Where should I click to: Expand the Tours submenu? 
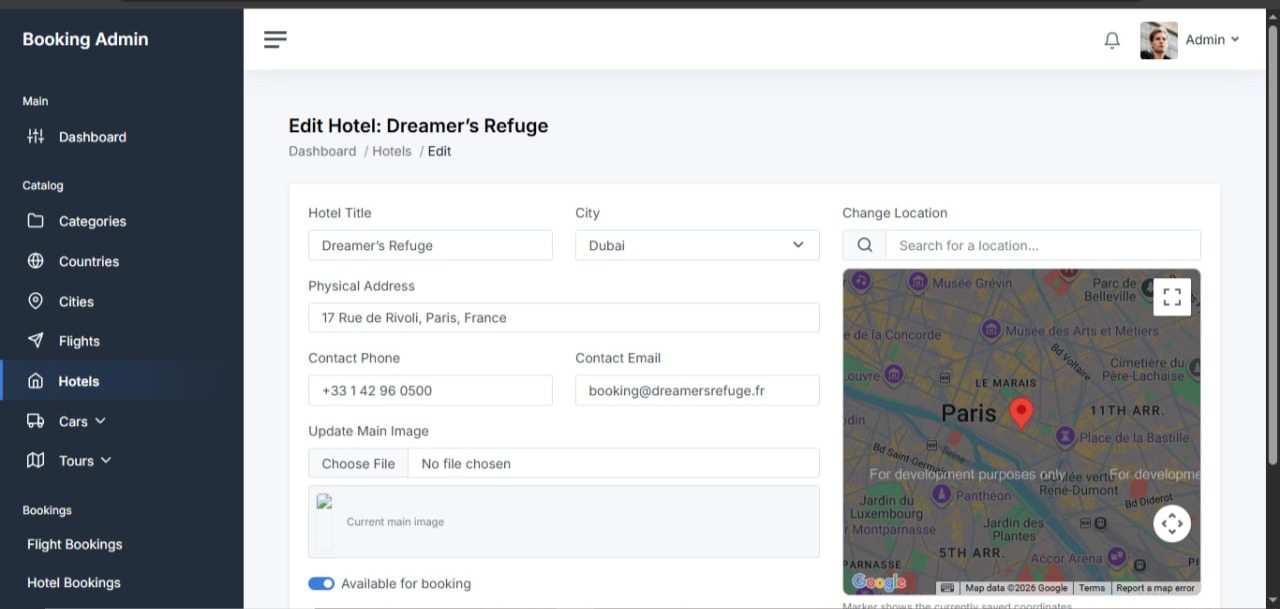[x=78, y=460]
